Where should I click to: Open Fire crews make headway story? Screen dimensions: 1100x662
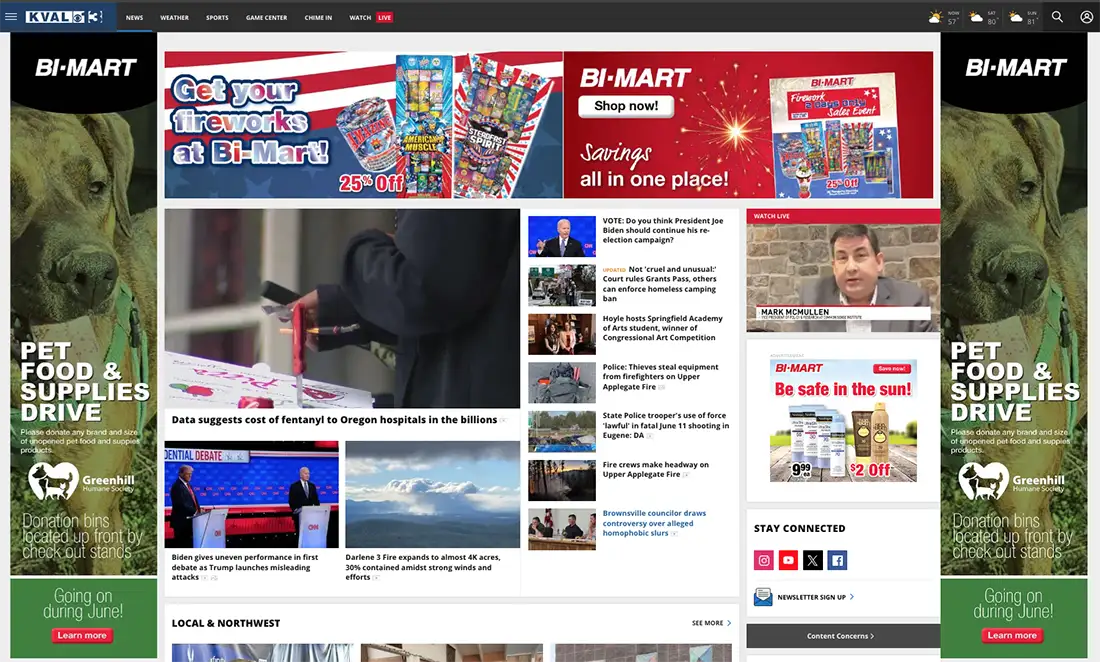[x=655, y=469]
